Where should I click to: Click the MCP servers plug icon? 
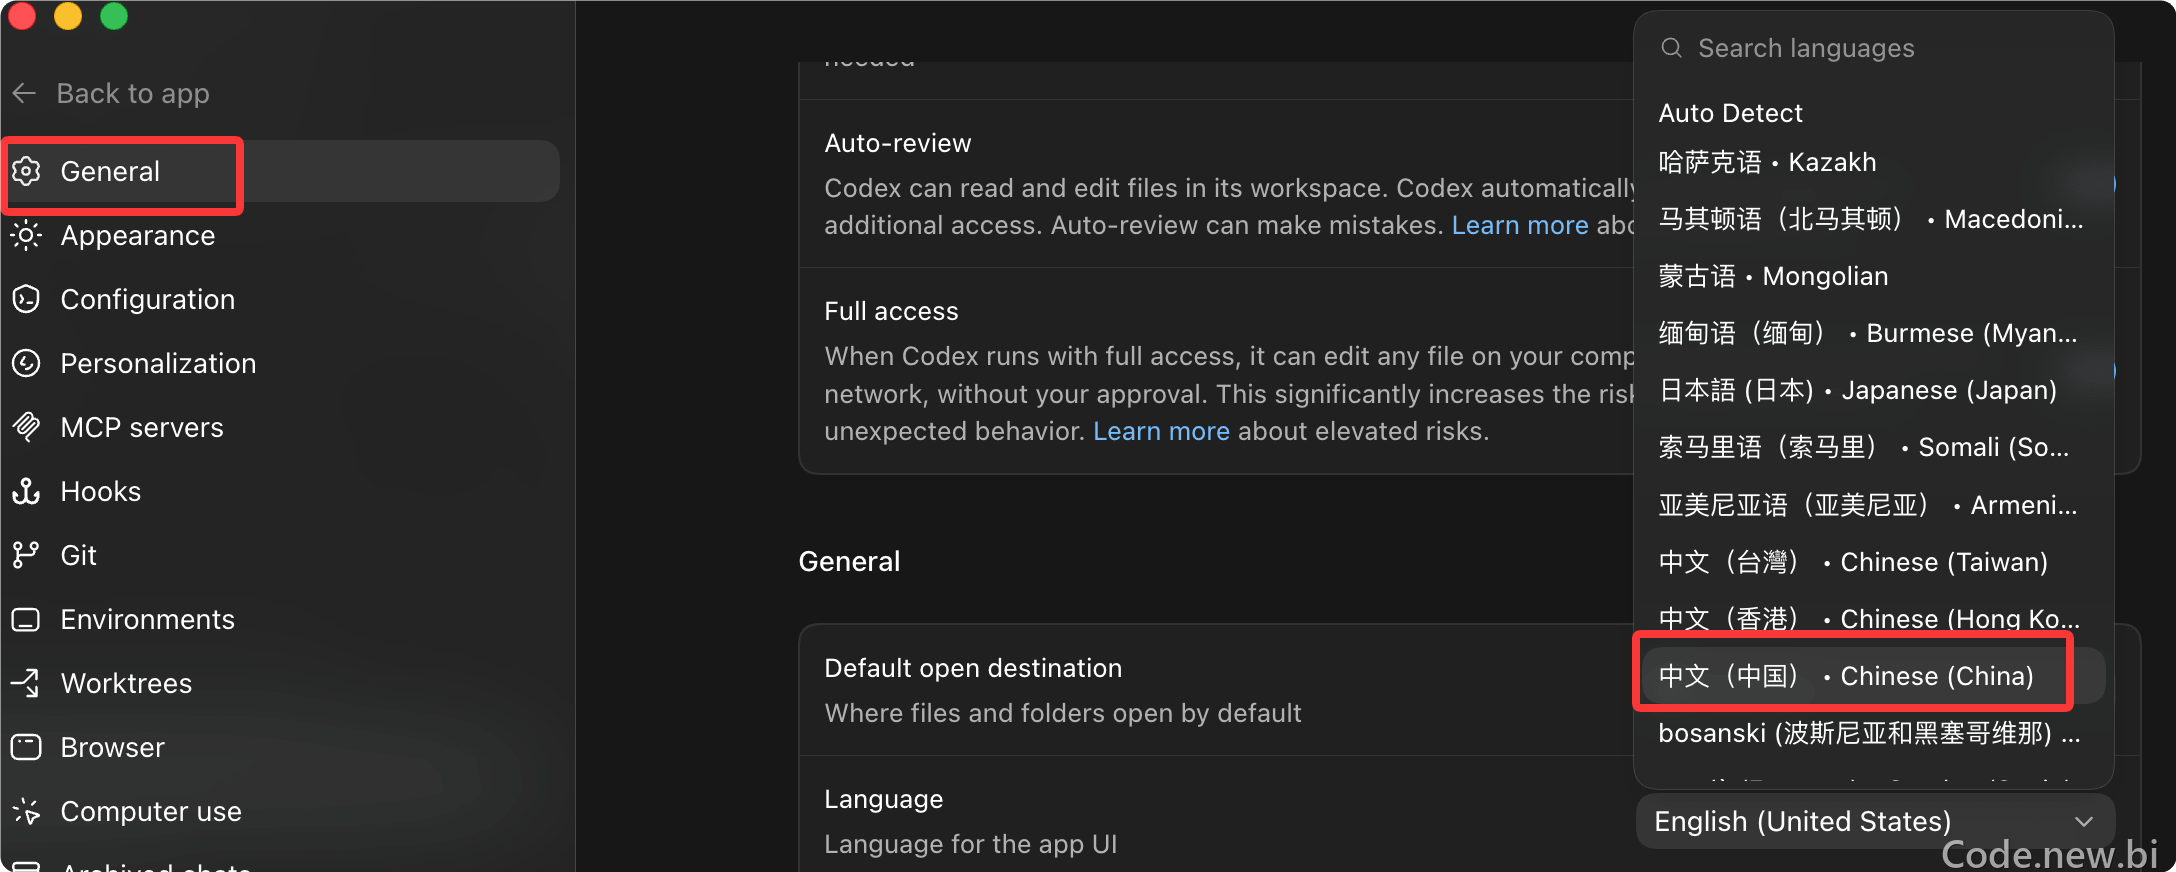coord(26,428)
